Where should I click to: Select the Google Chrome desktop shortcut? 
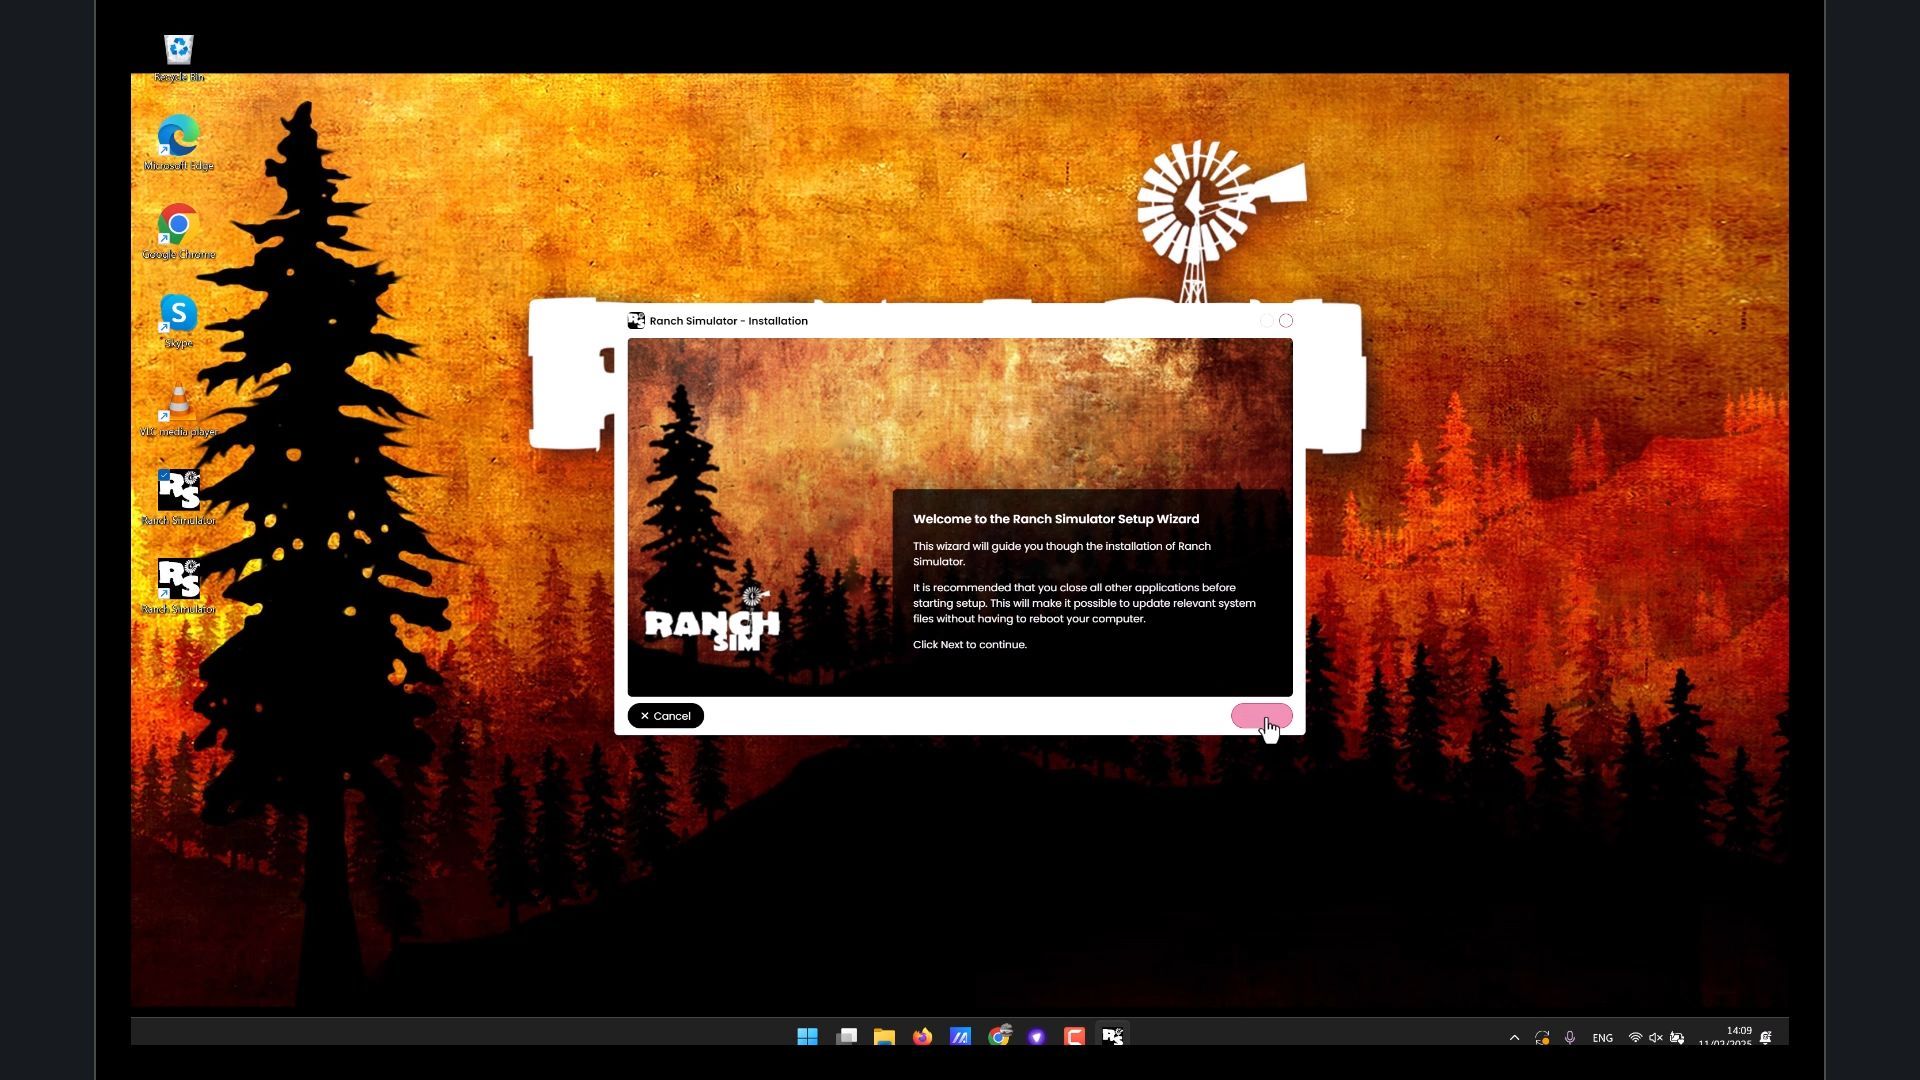coord(179,232)
